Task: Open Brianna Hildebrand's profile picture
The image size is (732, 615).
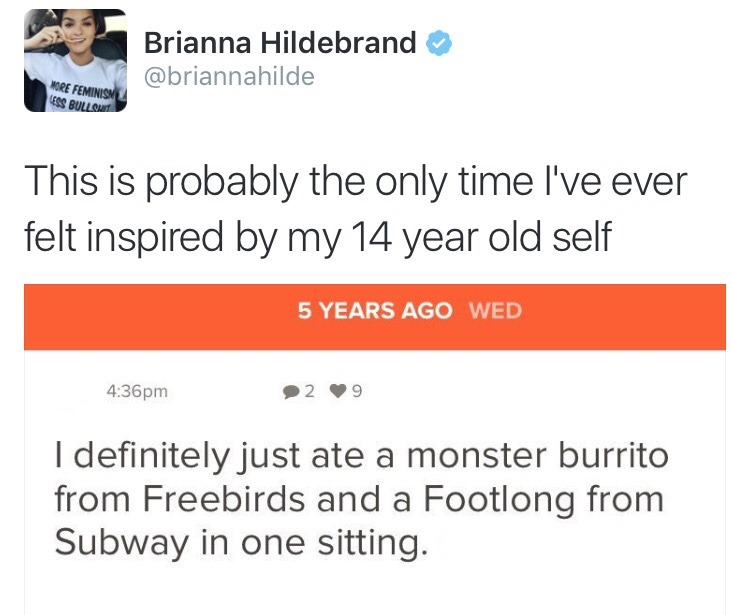Action: coord(76,61)
